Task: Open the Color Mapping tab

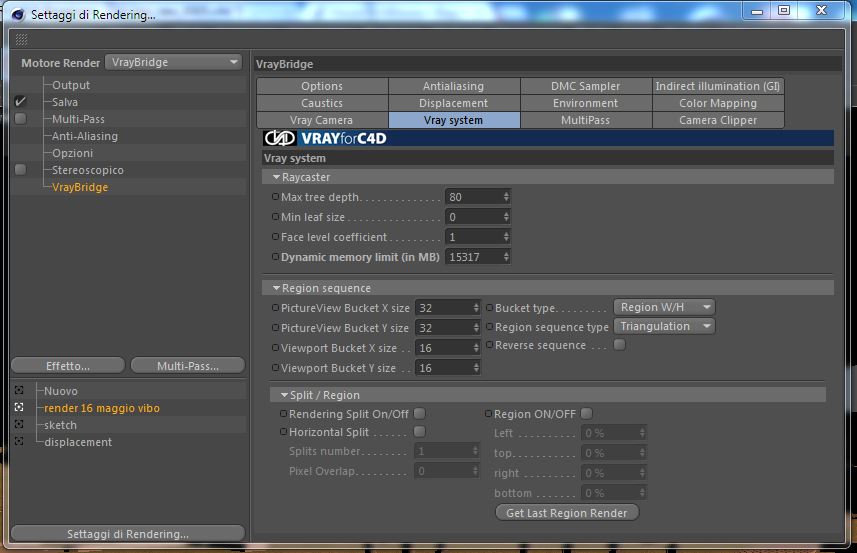Action: tap(718, 103)
